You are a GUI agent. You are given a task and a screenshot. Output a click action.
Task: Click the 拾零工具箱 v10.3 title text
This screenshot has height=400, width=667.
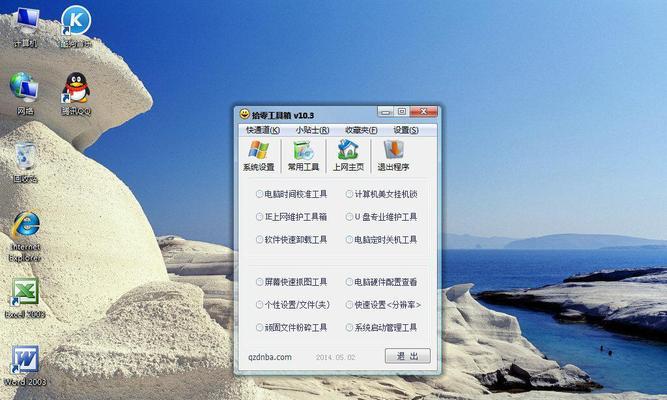[283, 115]
